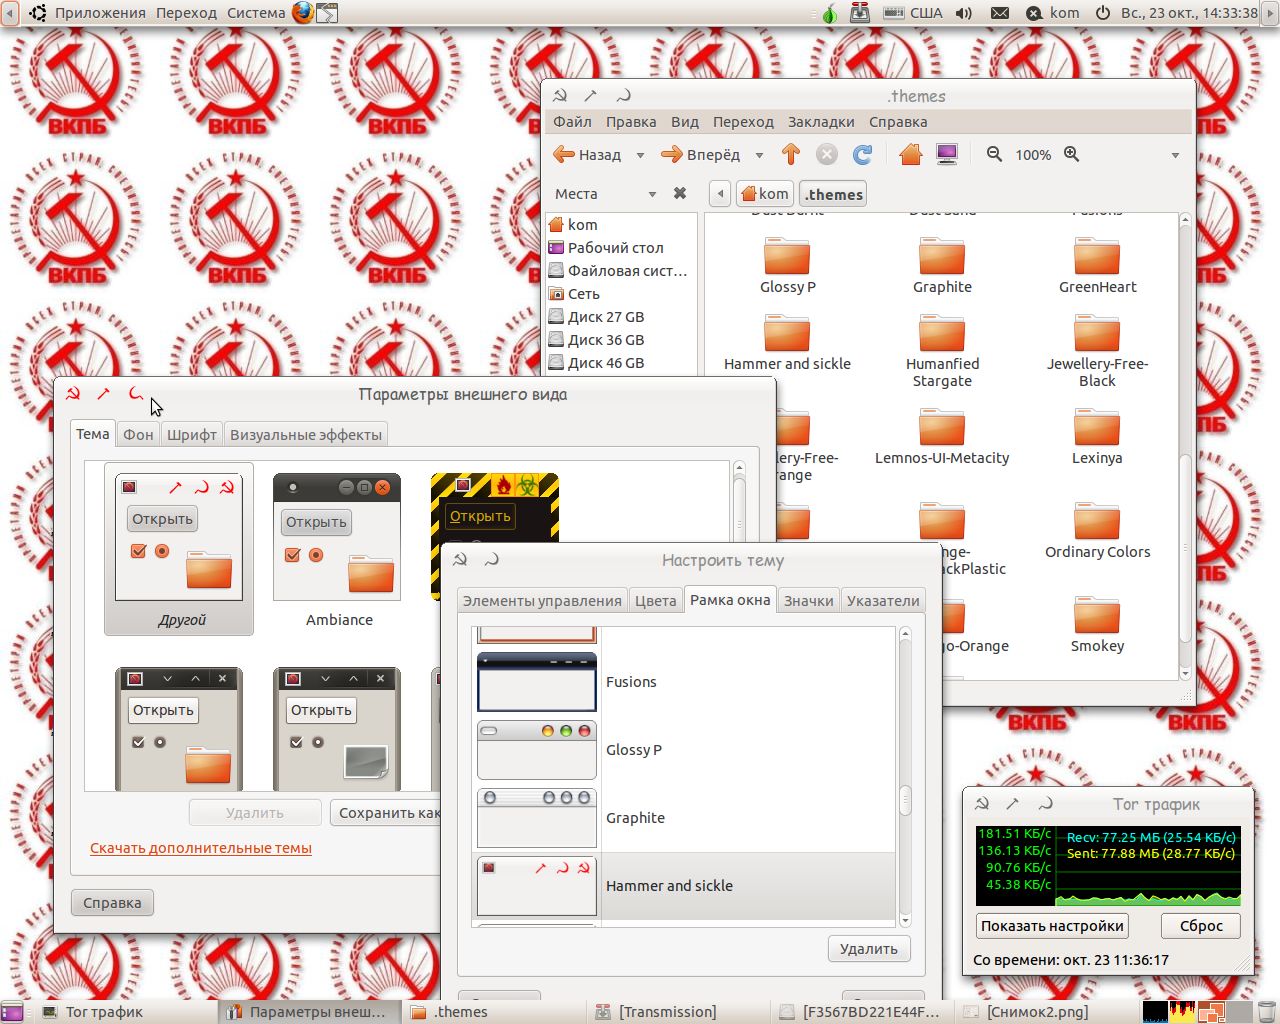The width and height of the screenshot is (1280, 1024).
Task: Open the Jewellery-Free-Black folder
Action: pyautogui.click(x=1097, y=351)
